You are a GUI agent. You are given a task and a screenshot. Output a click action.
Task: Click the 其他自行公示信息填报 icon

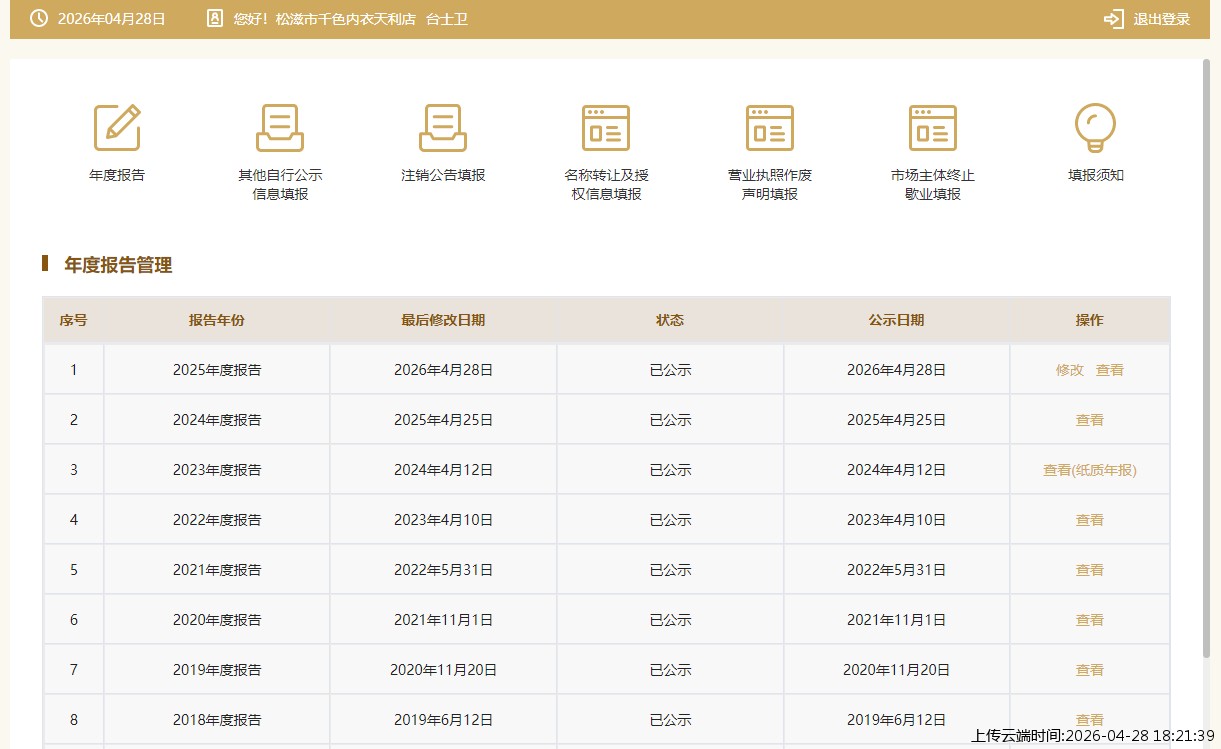tap(280, 128)
